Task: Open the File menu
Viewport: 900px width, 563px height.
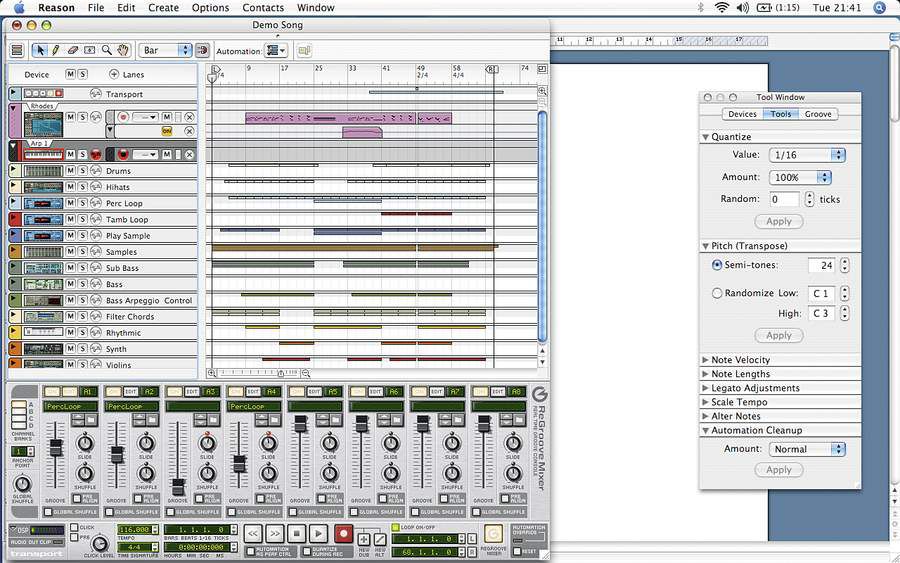Action: pyautogui.click(x=96, y=7)
